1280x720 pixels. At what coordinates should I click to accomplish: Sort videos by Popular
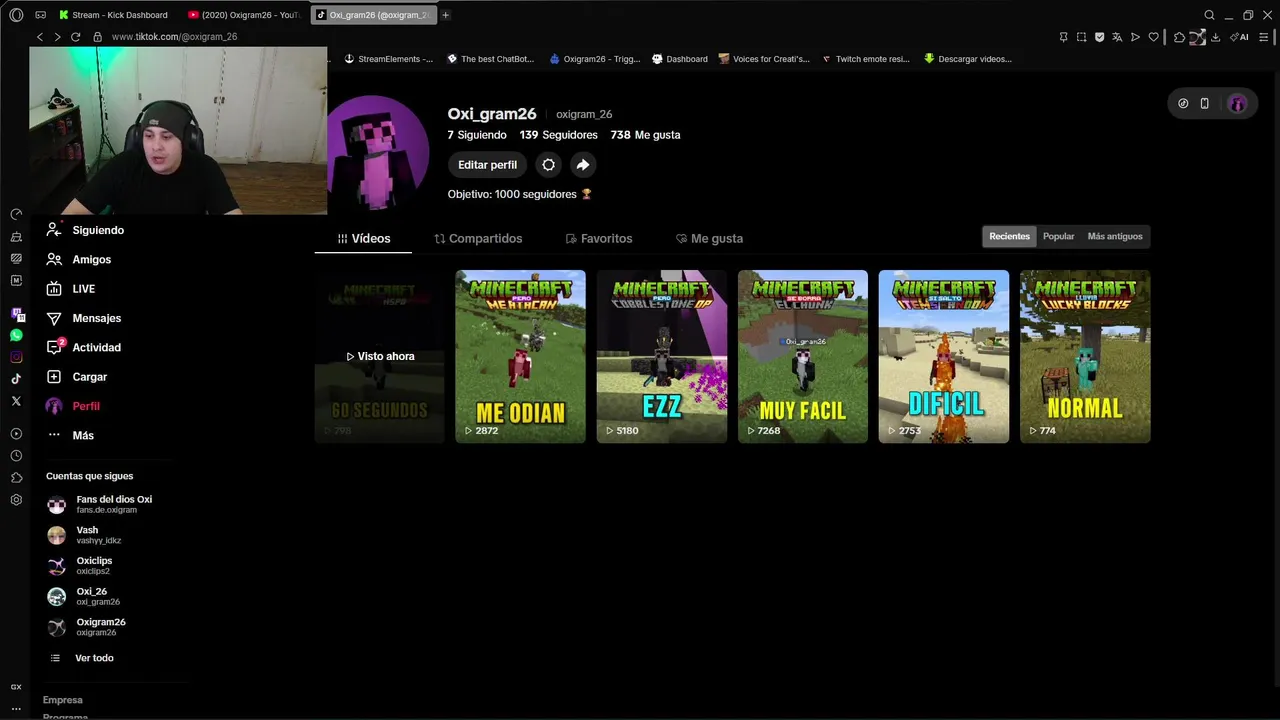(x=1058, y=237)
